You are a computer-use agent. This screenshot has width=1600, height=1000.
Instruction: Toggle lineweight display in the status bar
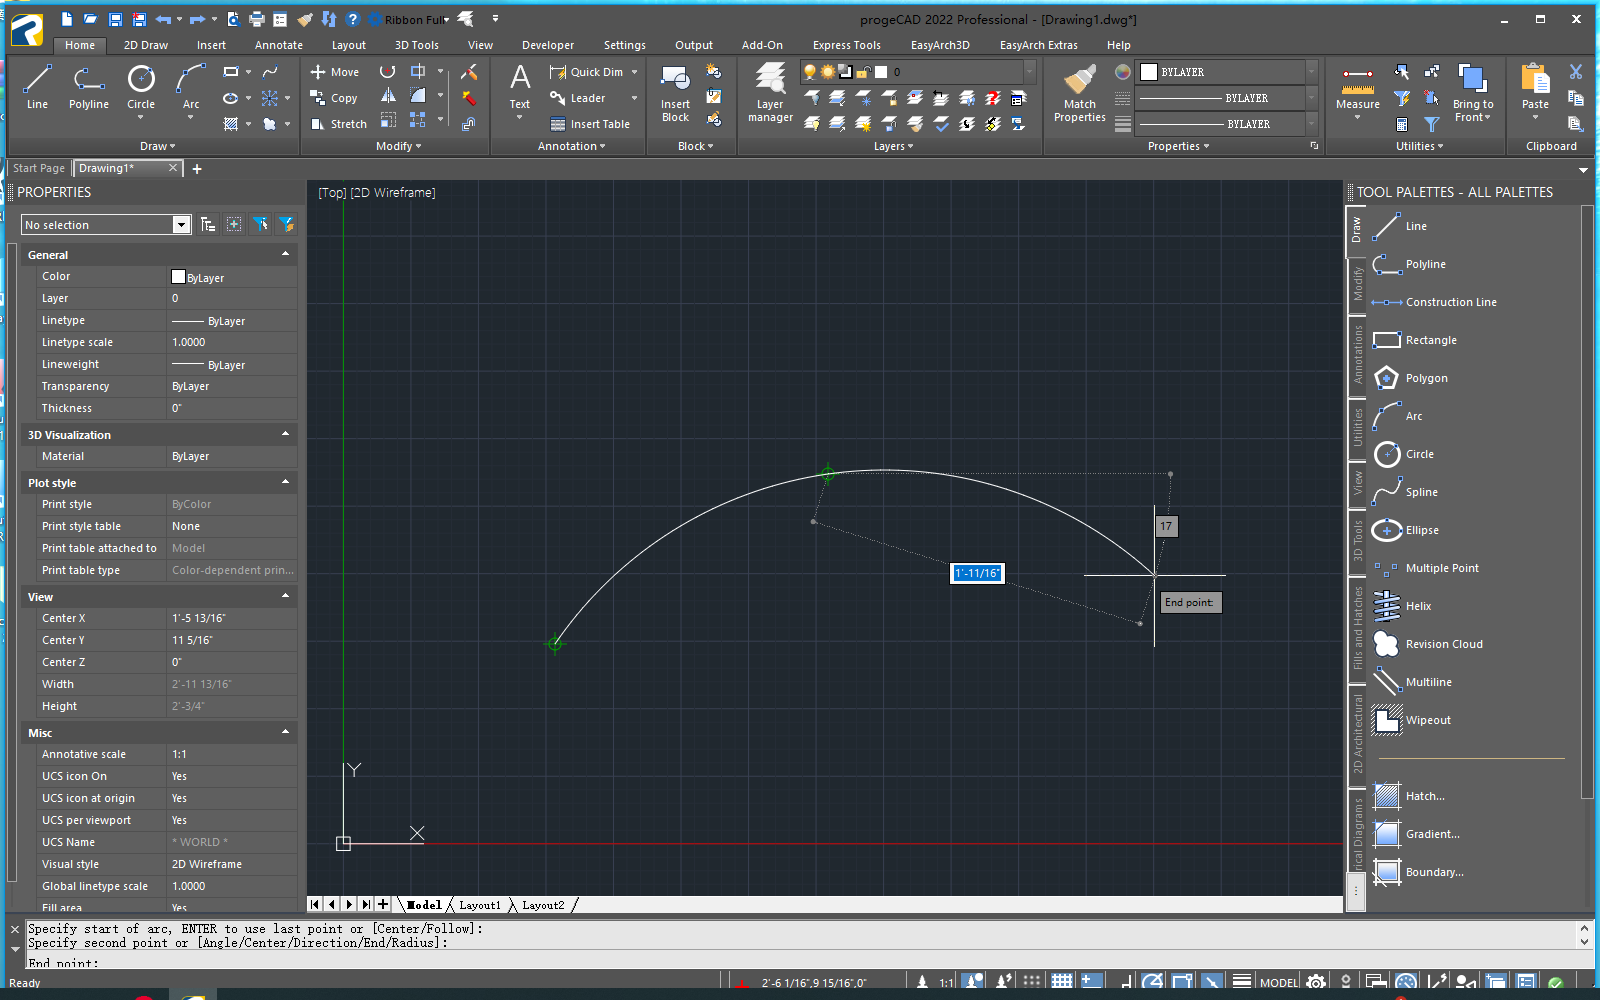(1241, 982)
